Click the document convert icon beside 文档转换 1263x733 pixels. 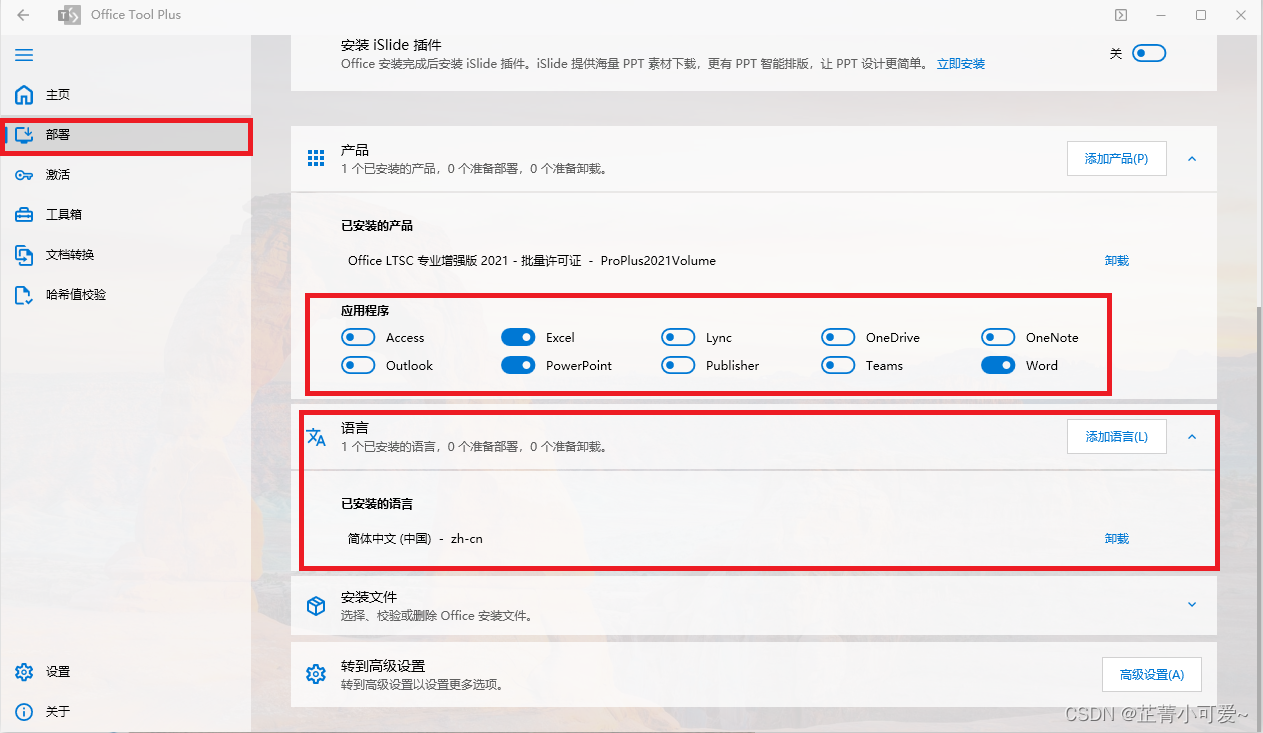point(24,255)
